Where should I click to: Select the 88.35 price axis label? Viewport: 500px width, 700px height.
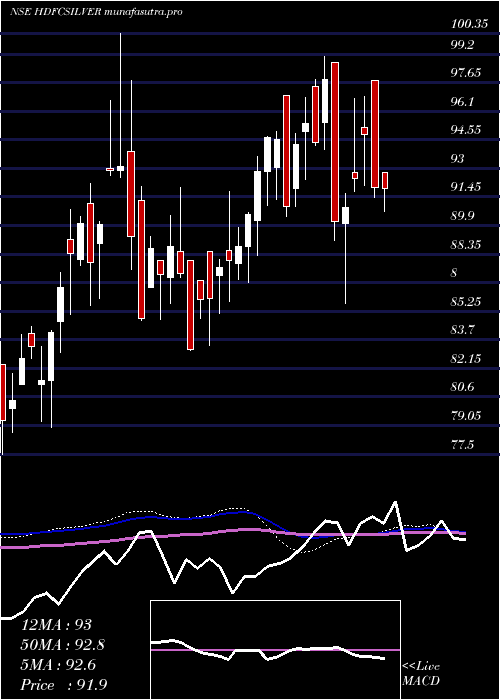pos(466,244)
